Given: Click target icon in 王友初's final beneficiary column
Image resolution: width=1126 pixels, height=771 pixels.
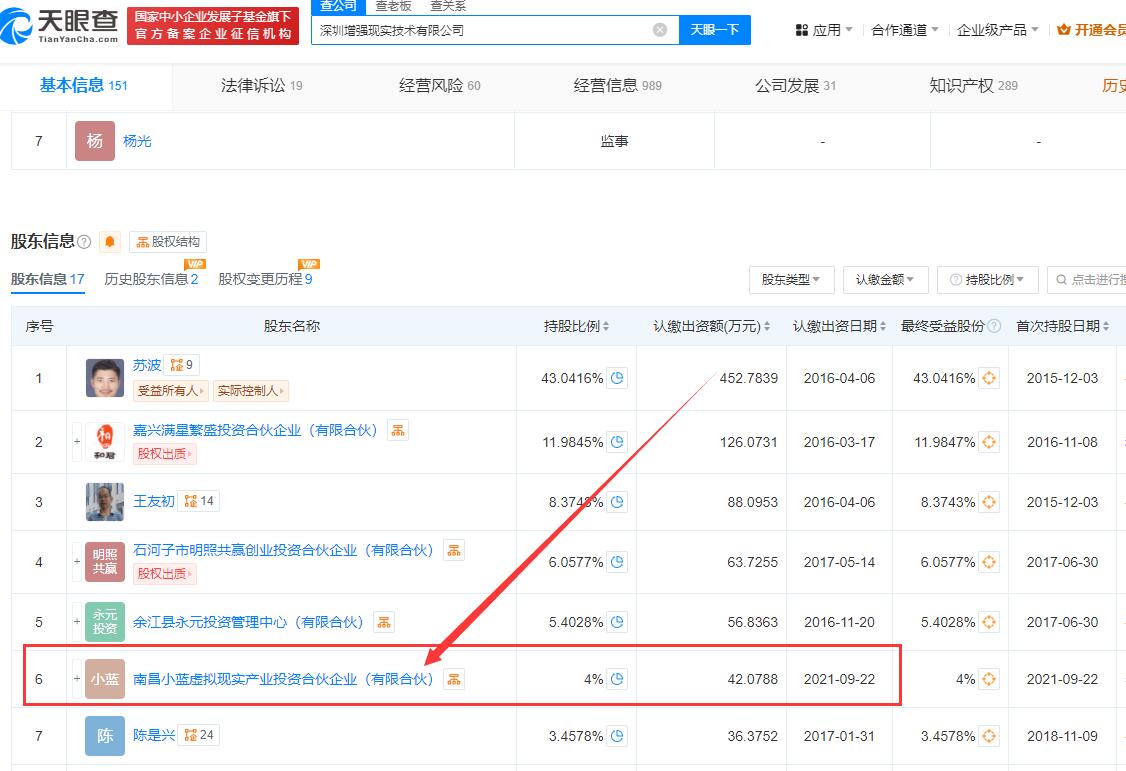Looking at the screenshot, I should point(988,502).
